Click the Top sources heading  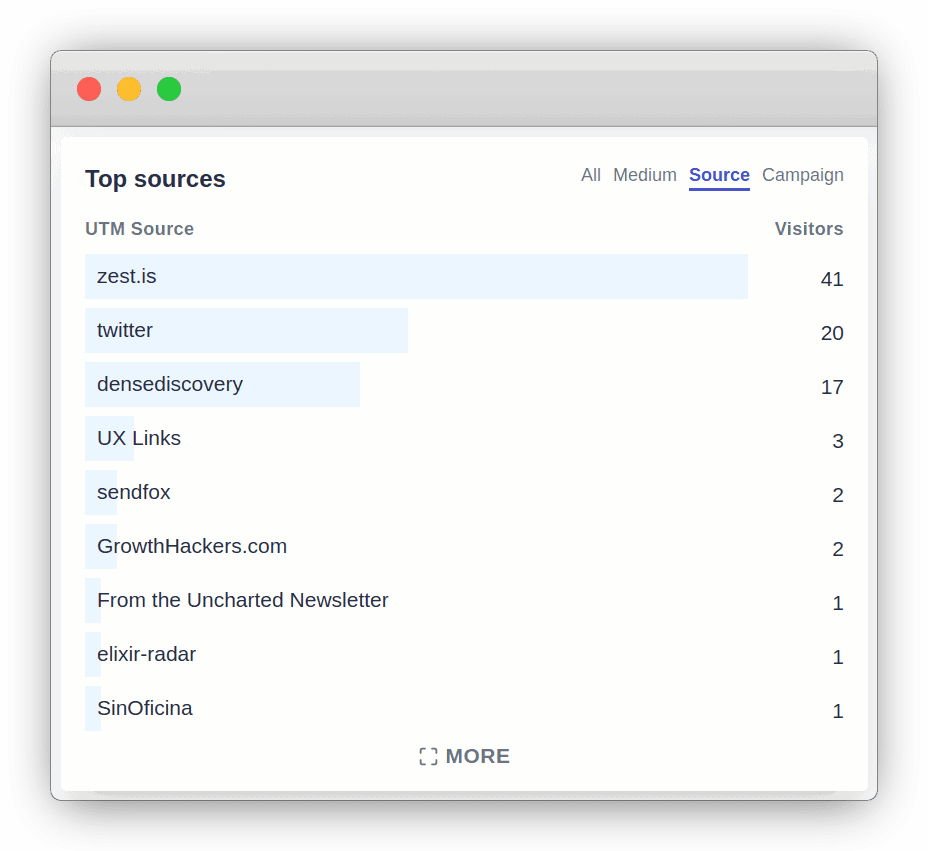pos(155,179)
